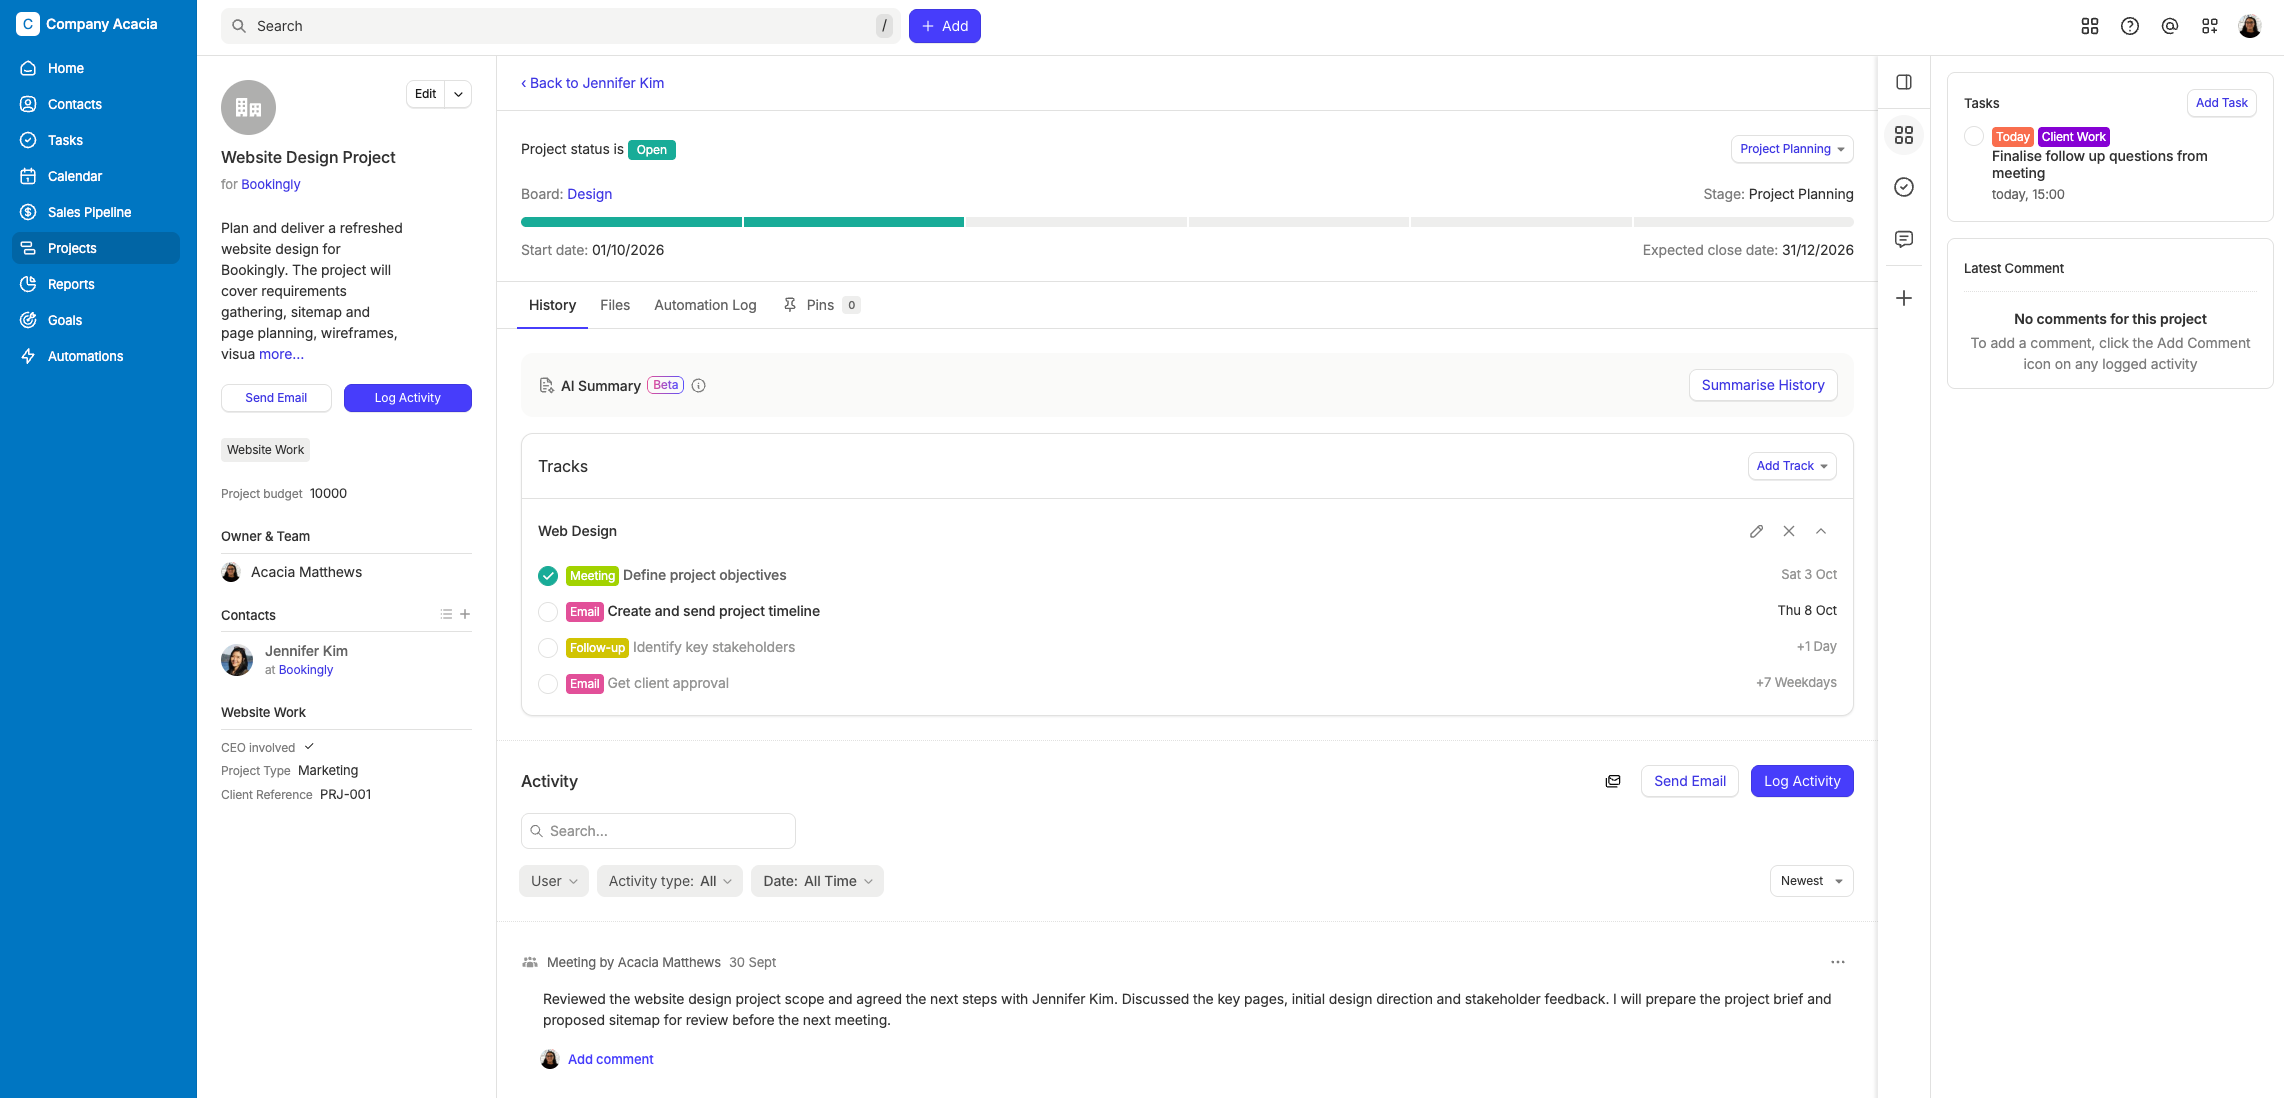Open the Automation Log tab
This screenshot has width=2284, height=1098.
705,305
